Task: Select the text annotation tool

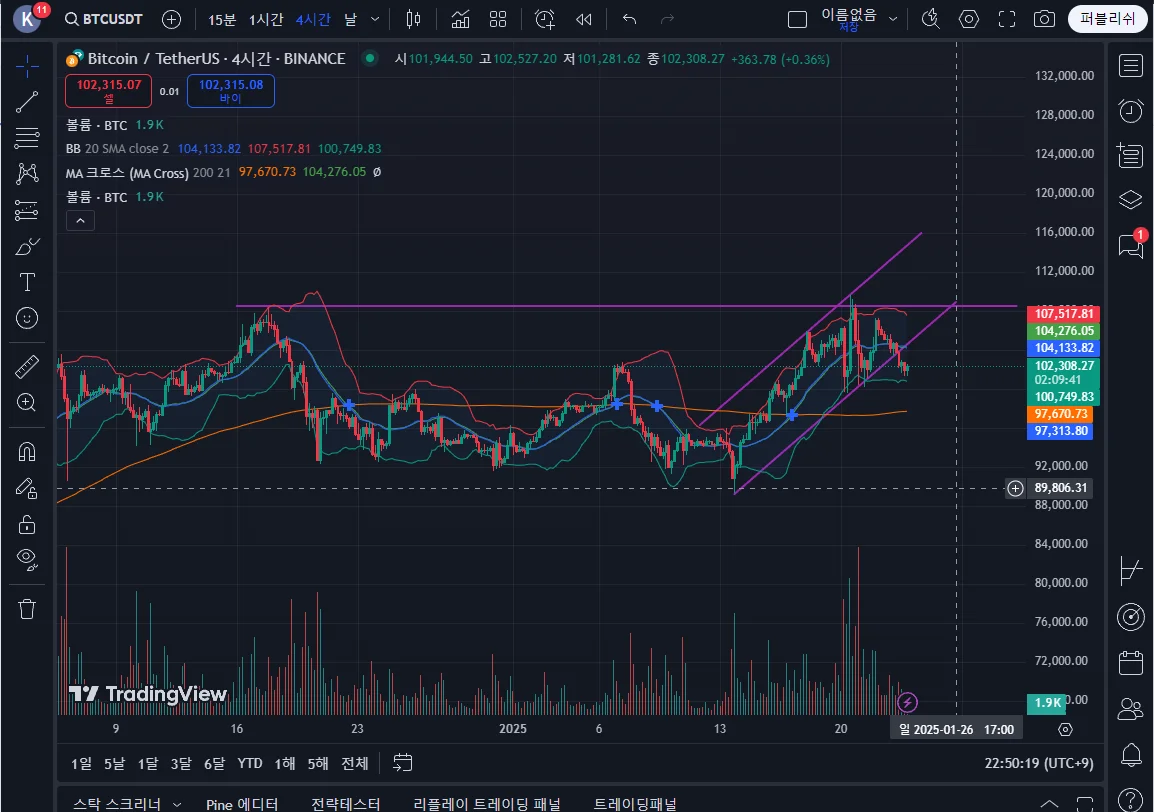Action: click(27, 282)
